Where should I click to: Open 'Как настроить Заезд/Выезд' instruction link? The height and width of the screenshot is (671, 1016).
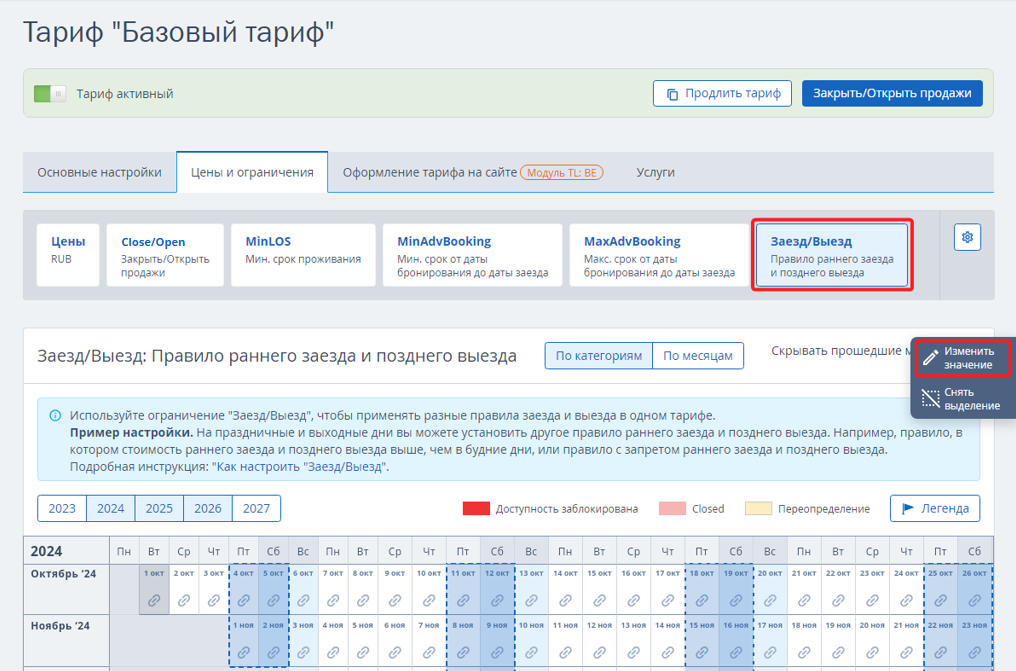click(x=298, y=467)
